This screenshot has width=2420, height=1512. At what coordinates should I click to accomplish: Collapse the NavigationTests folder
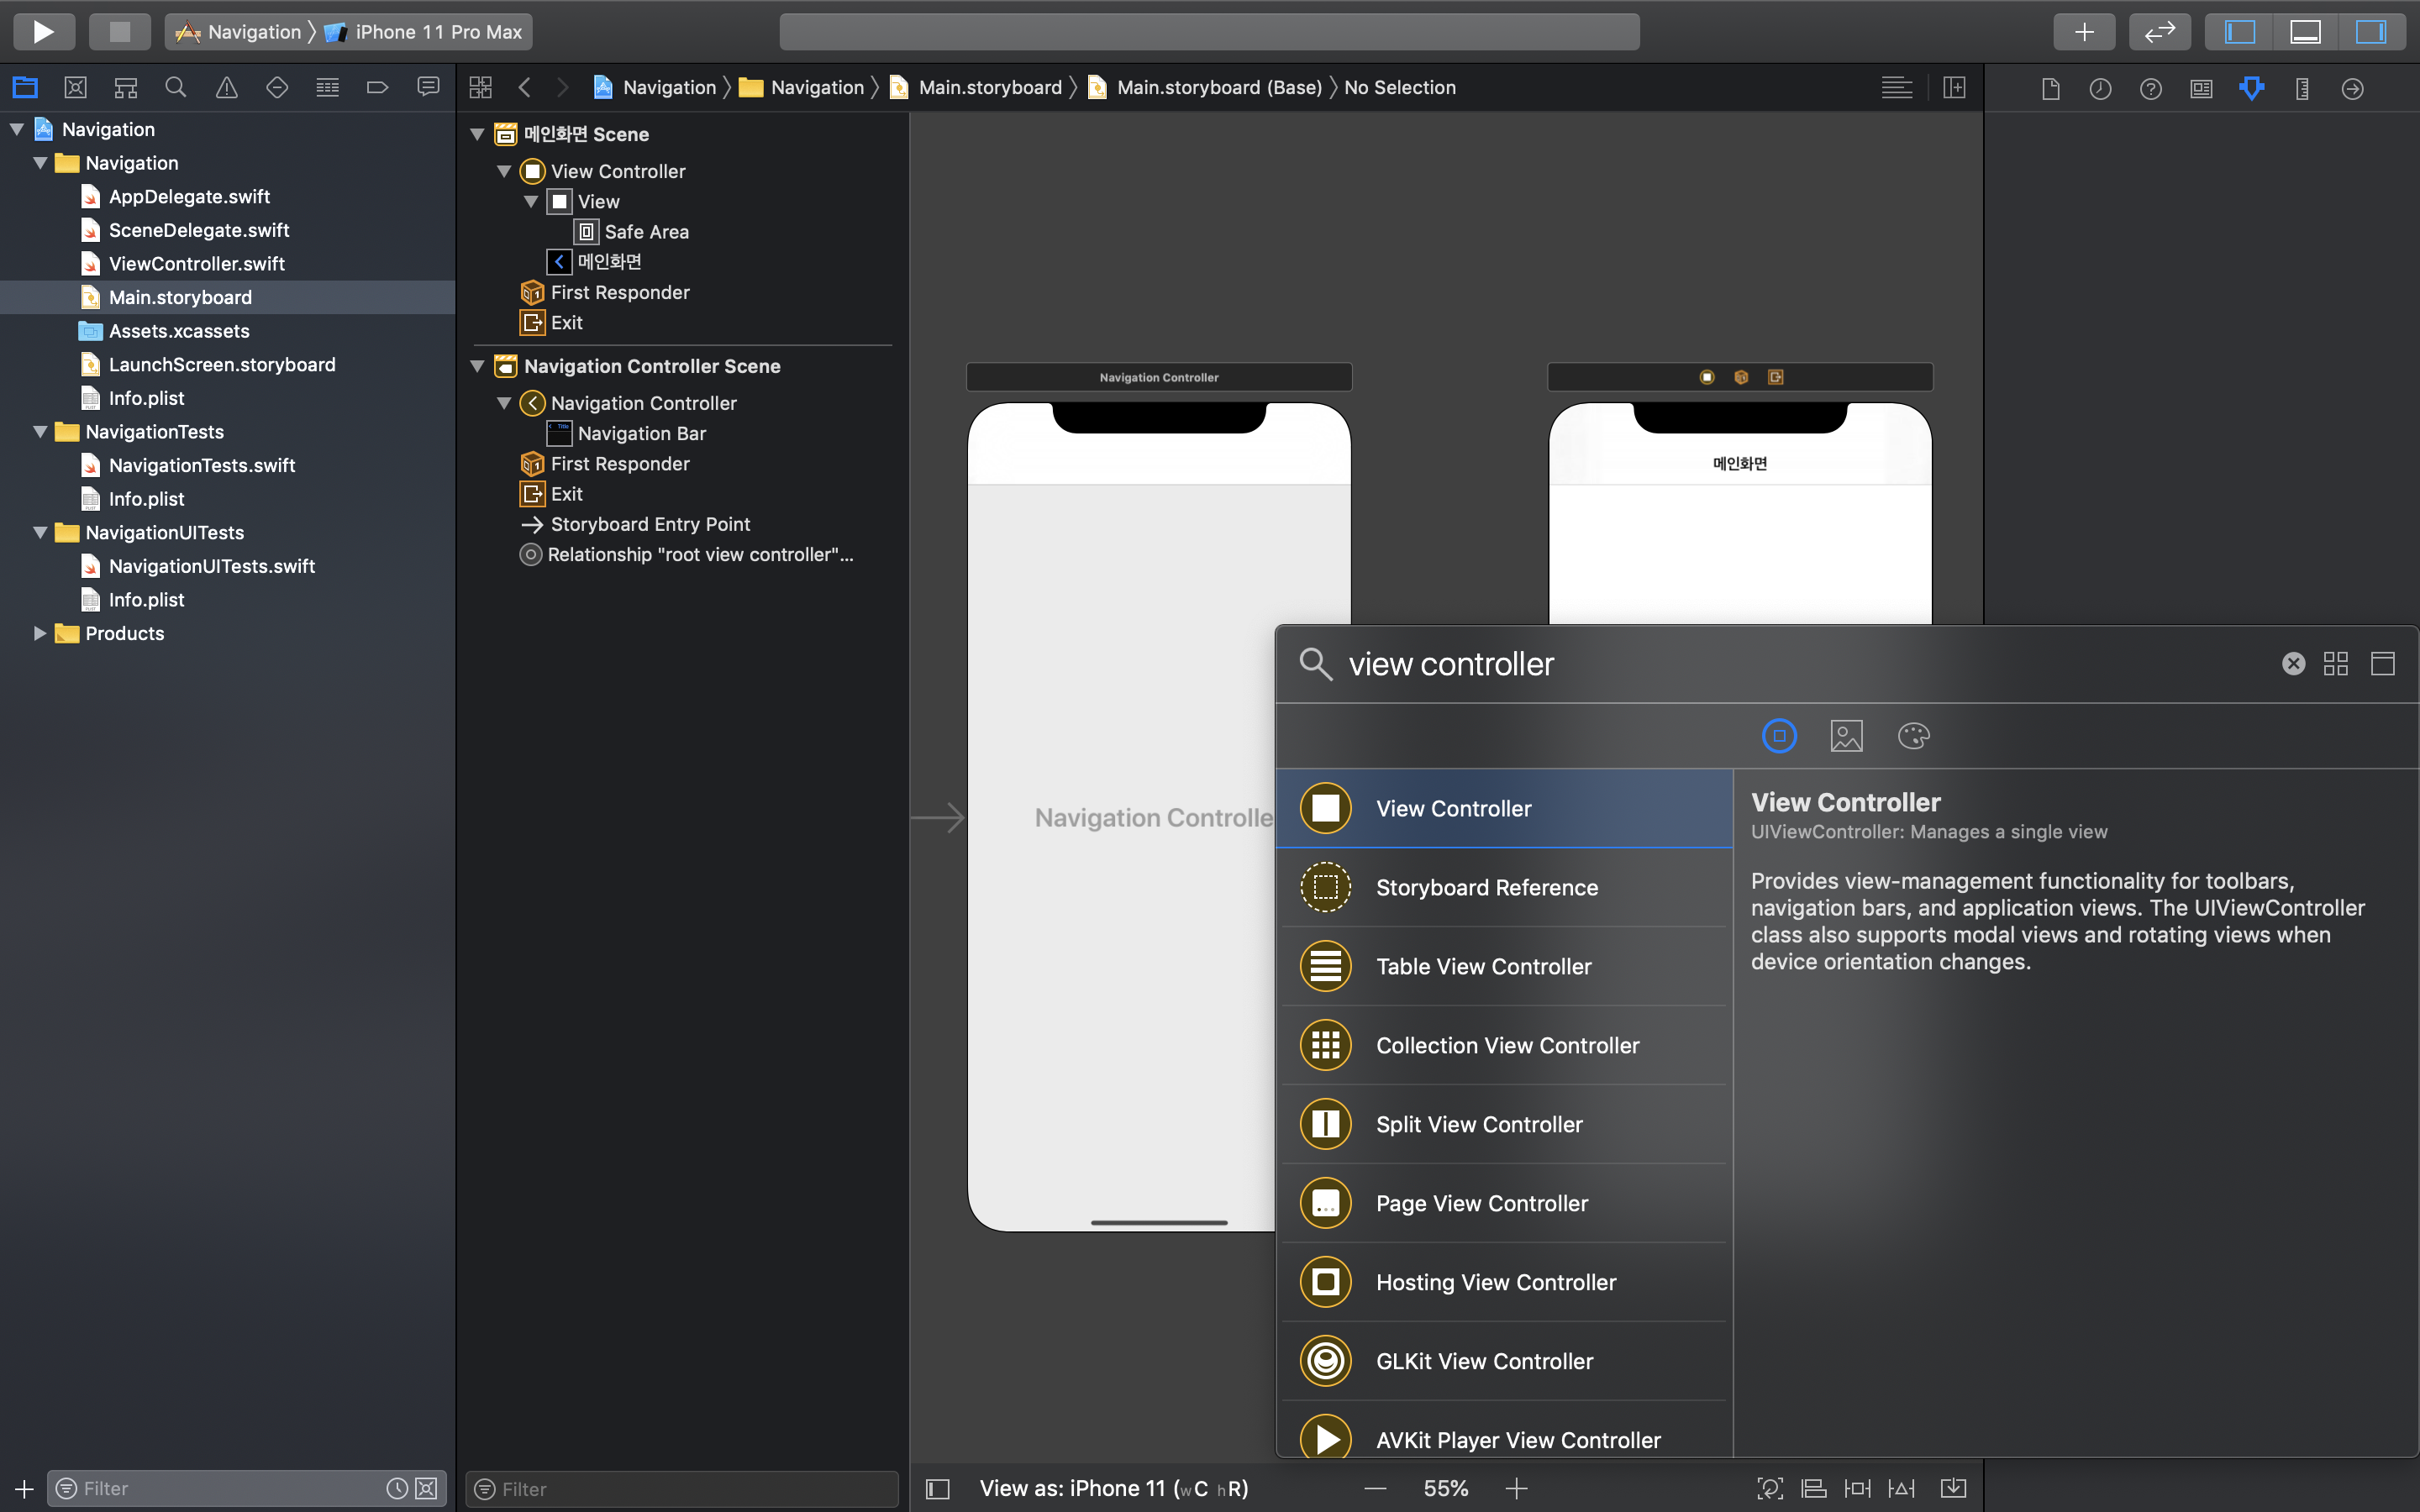click(x=40, y=432)
